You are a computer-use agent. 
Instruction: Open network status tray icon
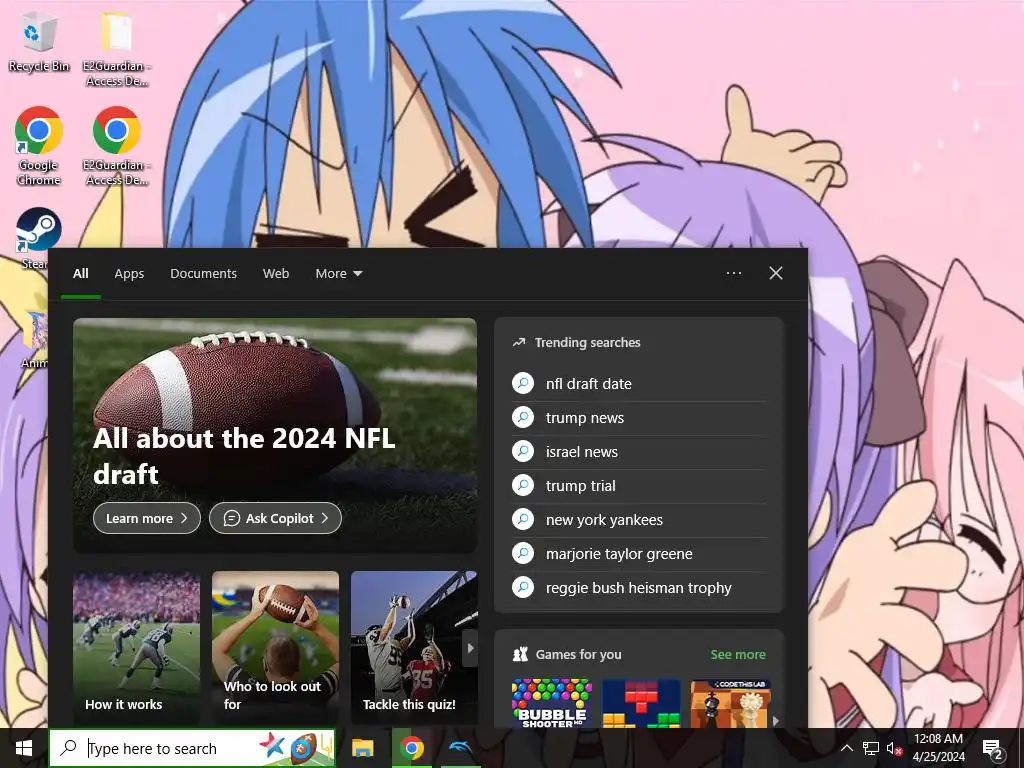pos(871,748)
